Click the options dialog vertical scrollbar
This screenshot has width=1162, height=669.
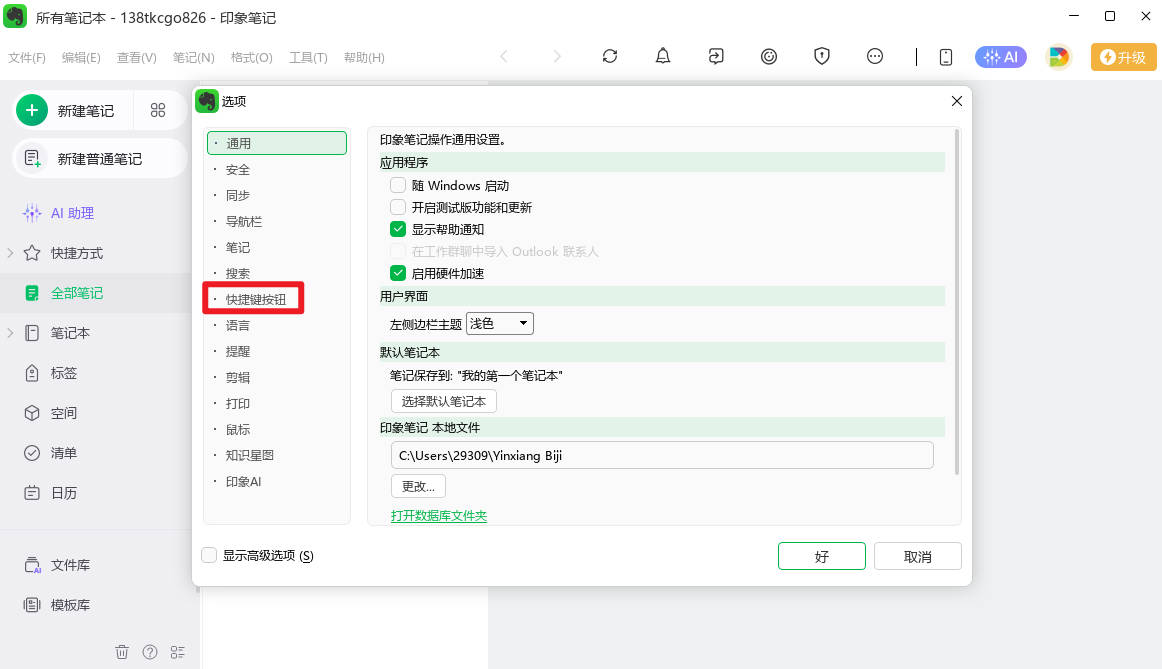pyautogui.click(x=957, y=302)
